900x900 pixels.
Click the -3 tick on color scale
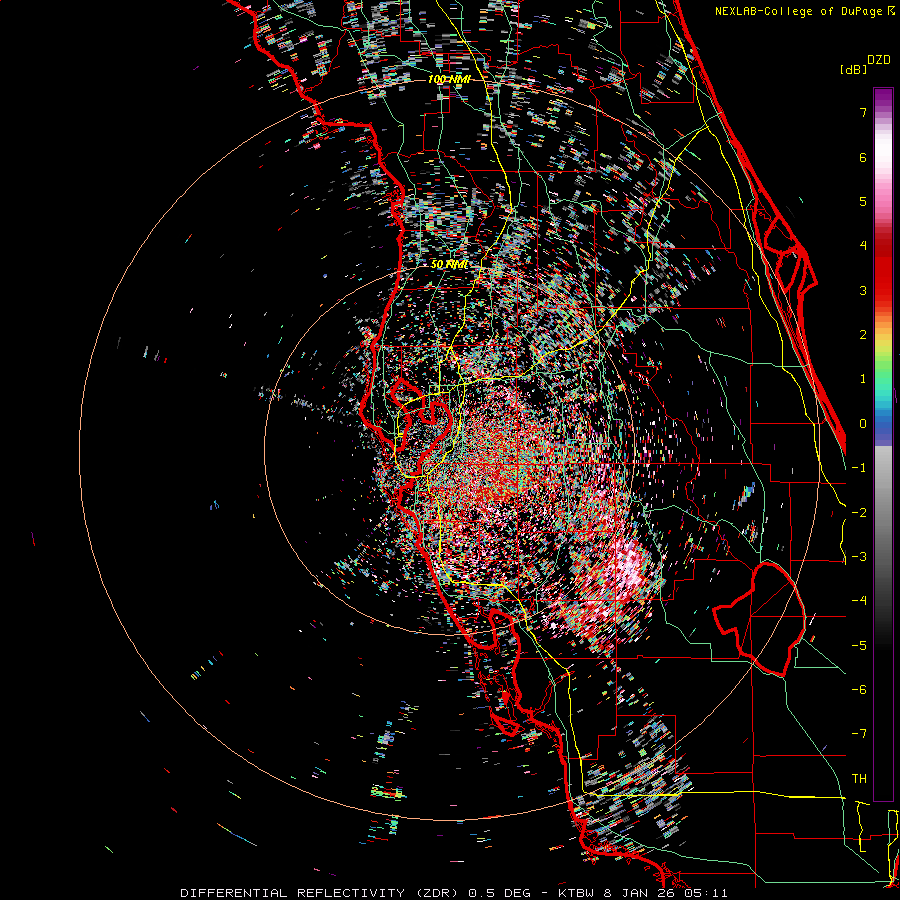tap(859, 556)
